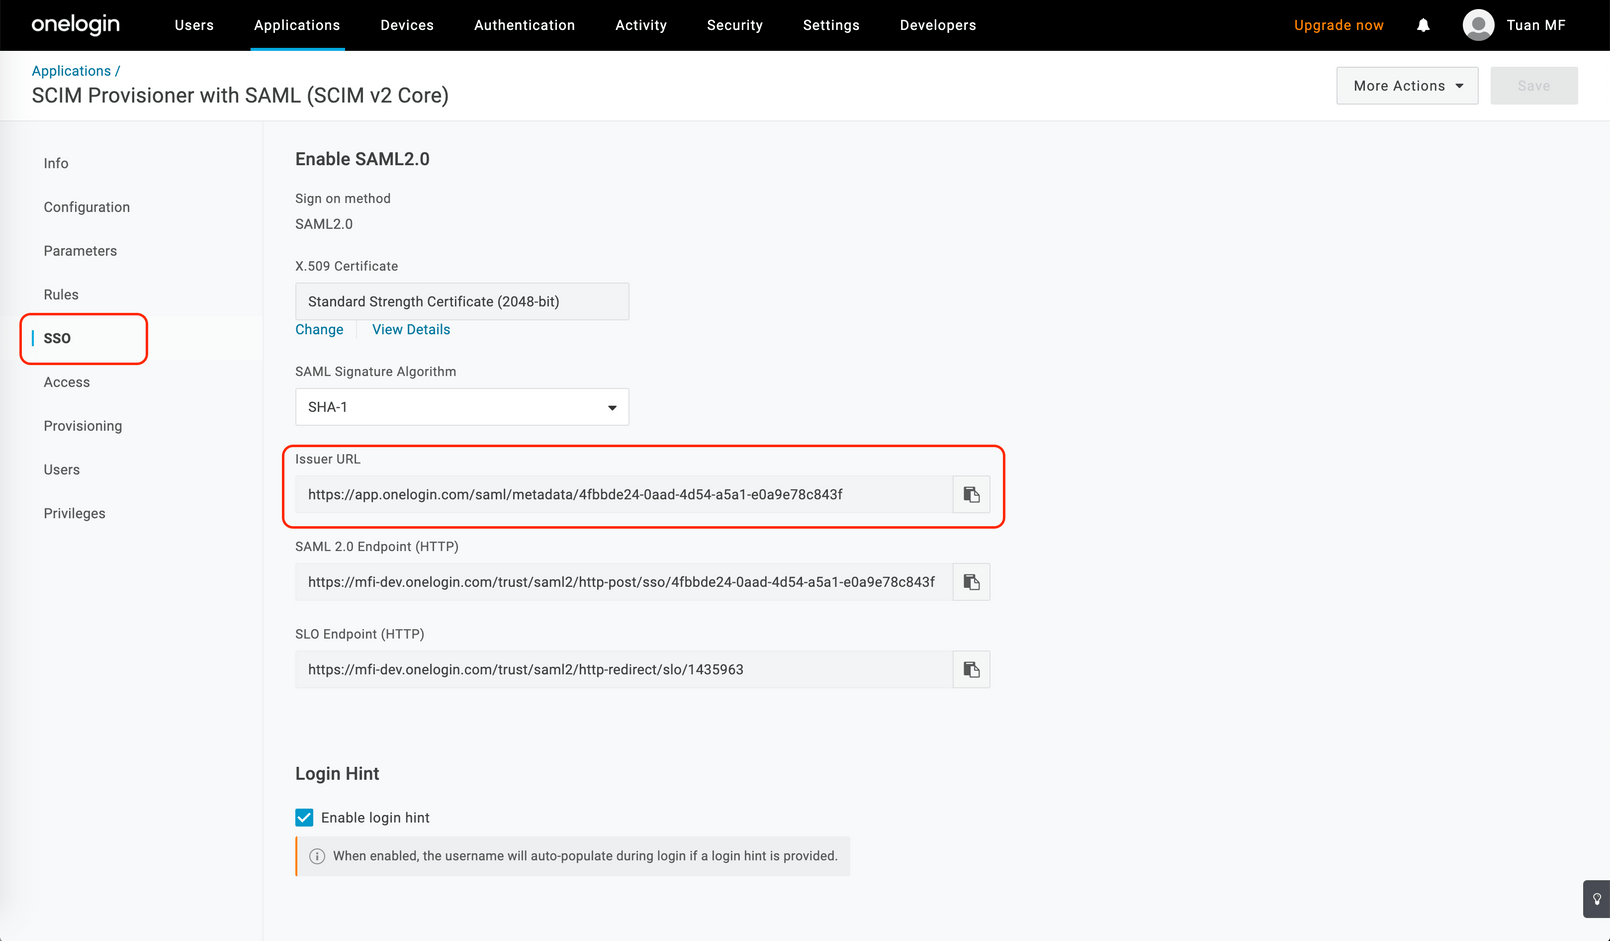The image size is (1610, 941).
Task: Copy the SAML 2.0 Endpoint URL
Action: tap(971, 582)
